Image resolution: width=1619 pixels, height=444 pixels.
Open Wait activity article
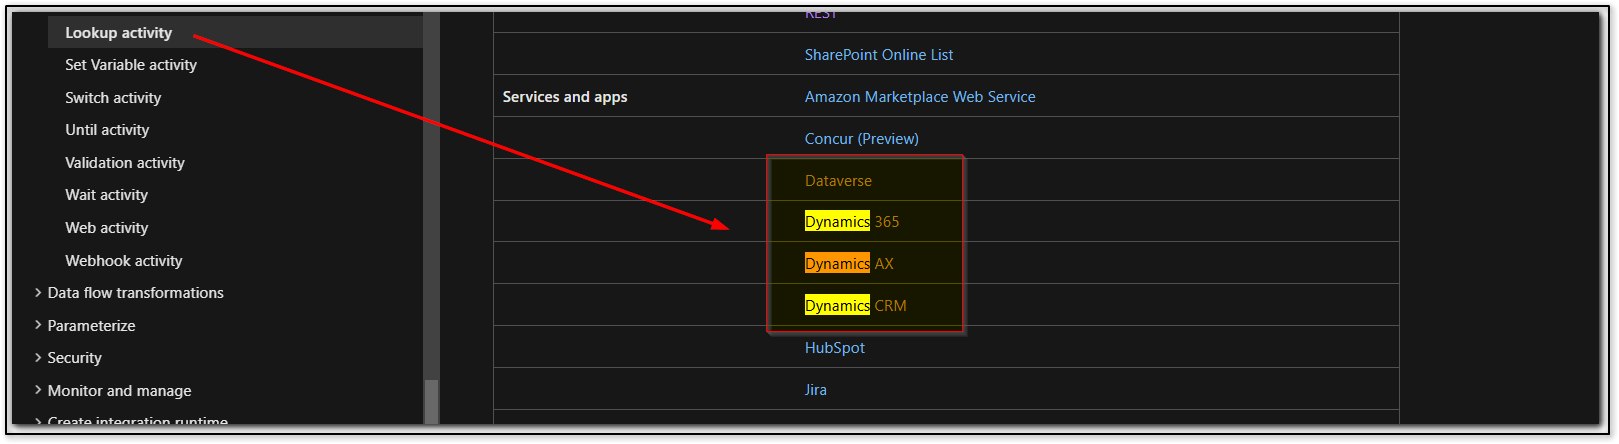coord(106,195)
